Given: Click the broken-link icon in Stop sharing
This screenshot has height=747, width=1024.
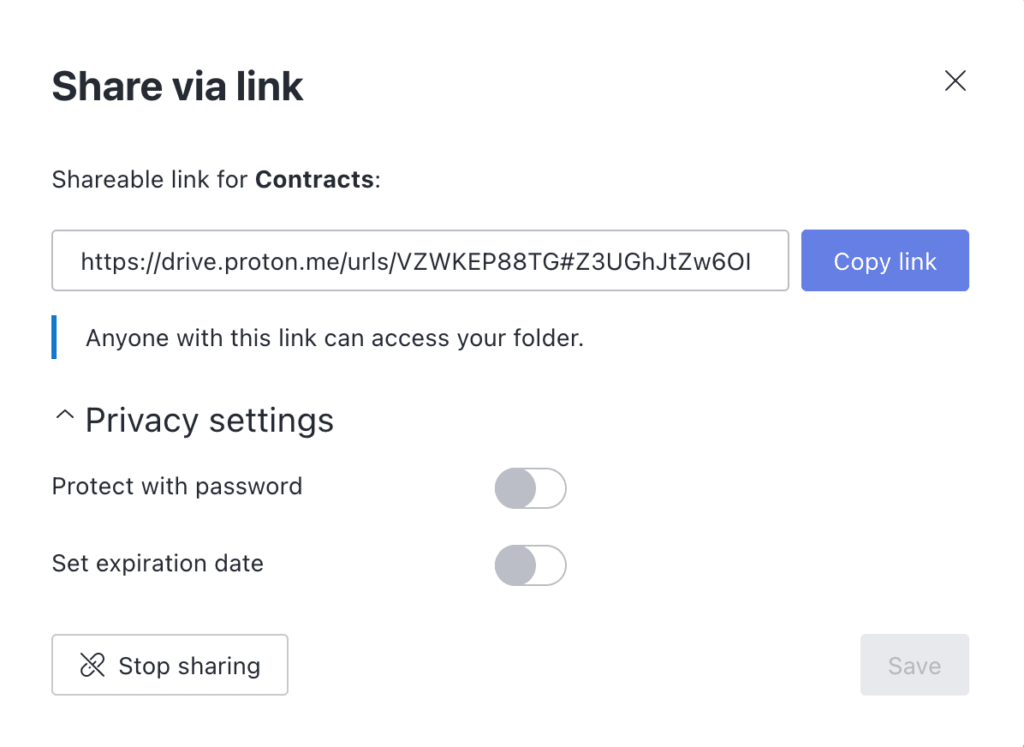Looking at the screenshot, I should 92,665.
